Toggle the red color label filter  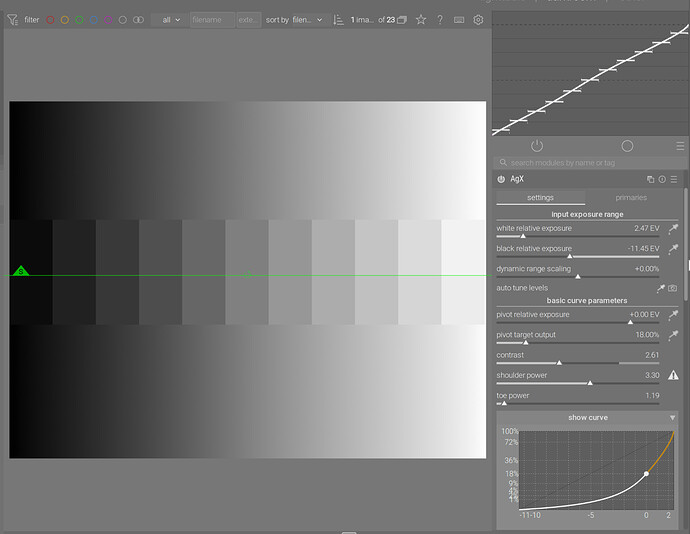[x=50, y=20]
